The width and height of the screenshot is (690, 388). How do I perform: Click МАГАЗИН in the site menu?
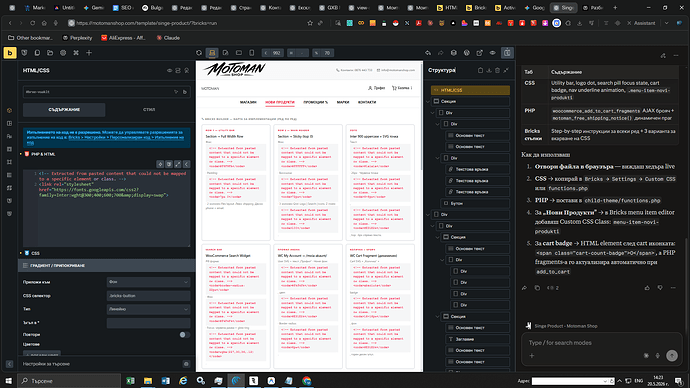[248, 102]
